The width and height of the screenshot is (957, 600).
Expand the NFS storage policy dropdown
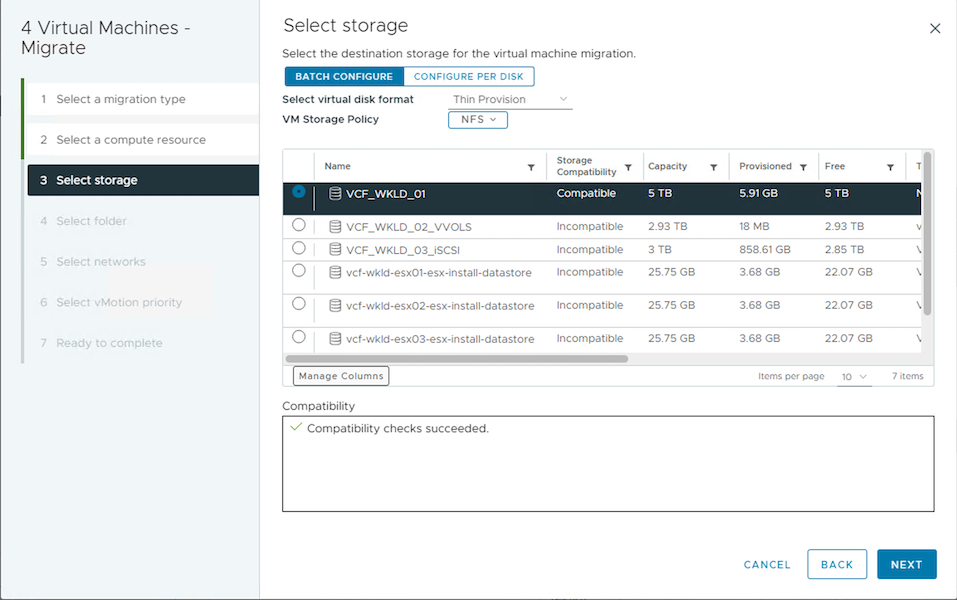coord(478,120)
